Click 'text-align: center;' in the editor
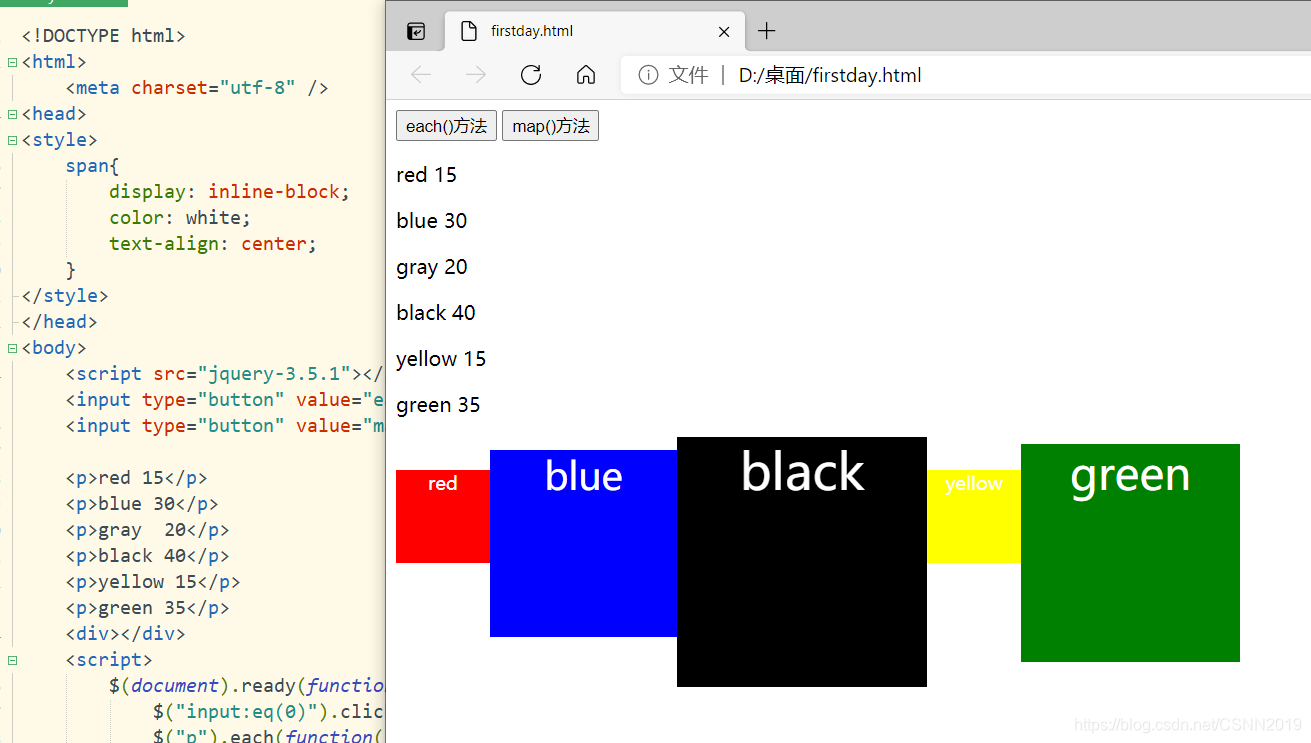 pyautogui.click(x=213, y=244)
